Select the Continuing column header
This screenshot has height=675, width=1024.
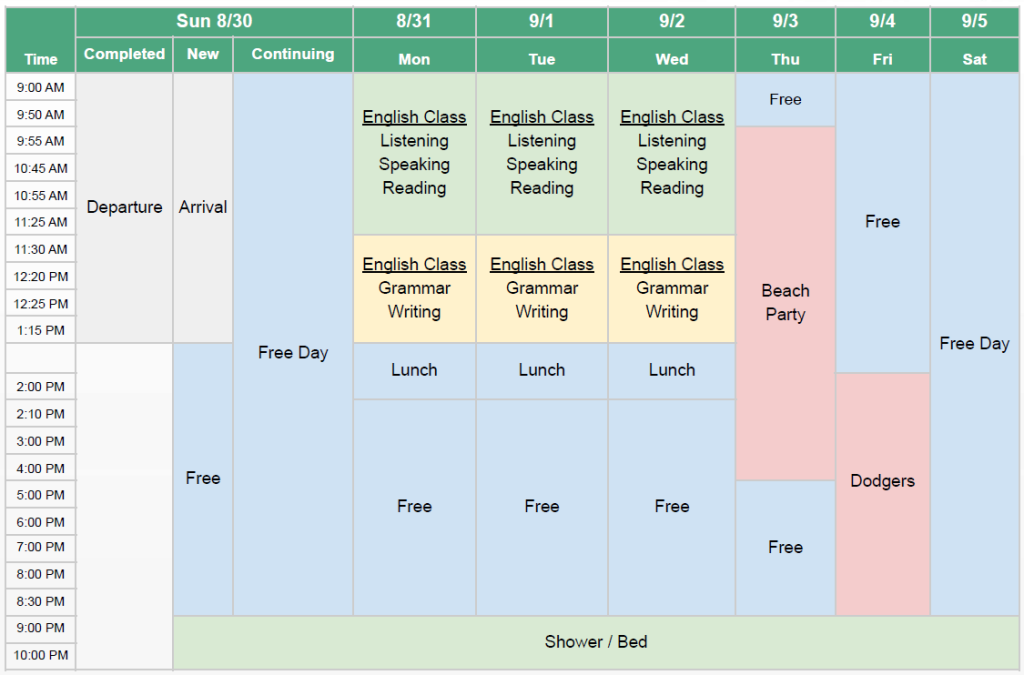pos(293,54)
